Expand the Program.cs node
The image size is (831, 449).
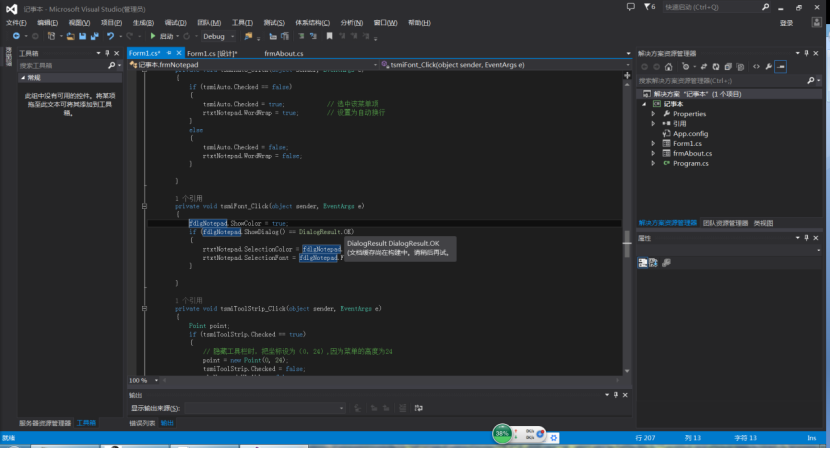[x=653, y=163]
